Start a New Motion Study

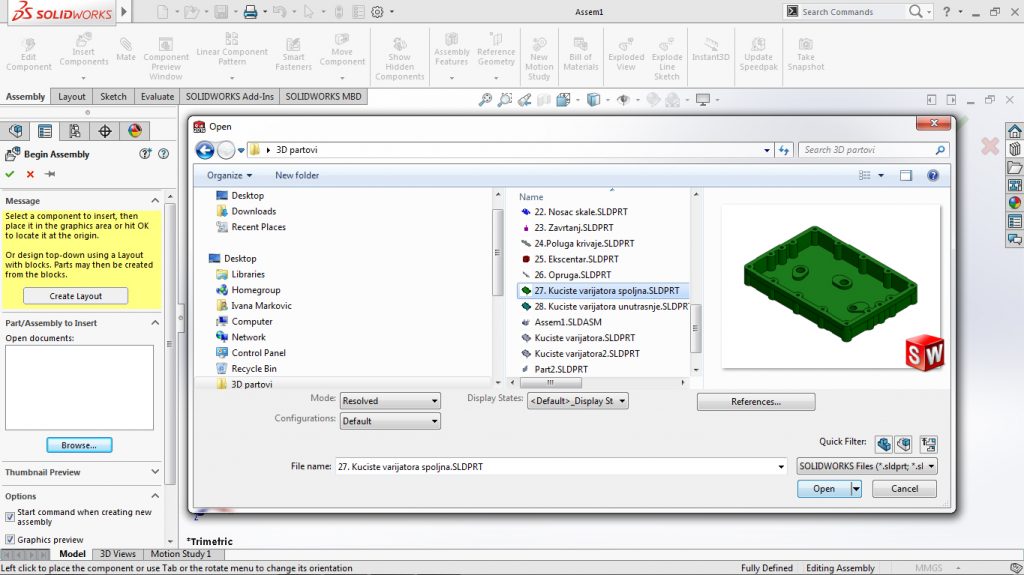[539, 58]
